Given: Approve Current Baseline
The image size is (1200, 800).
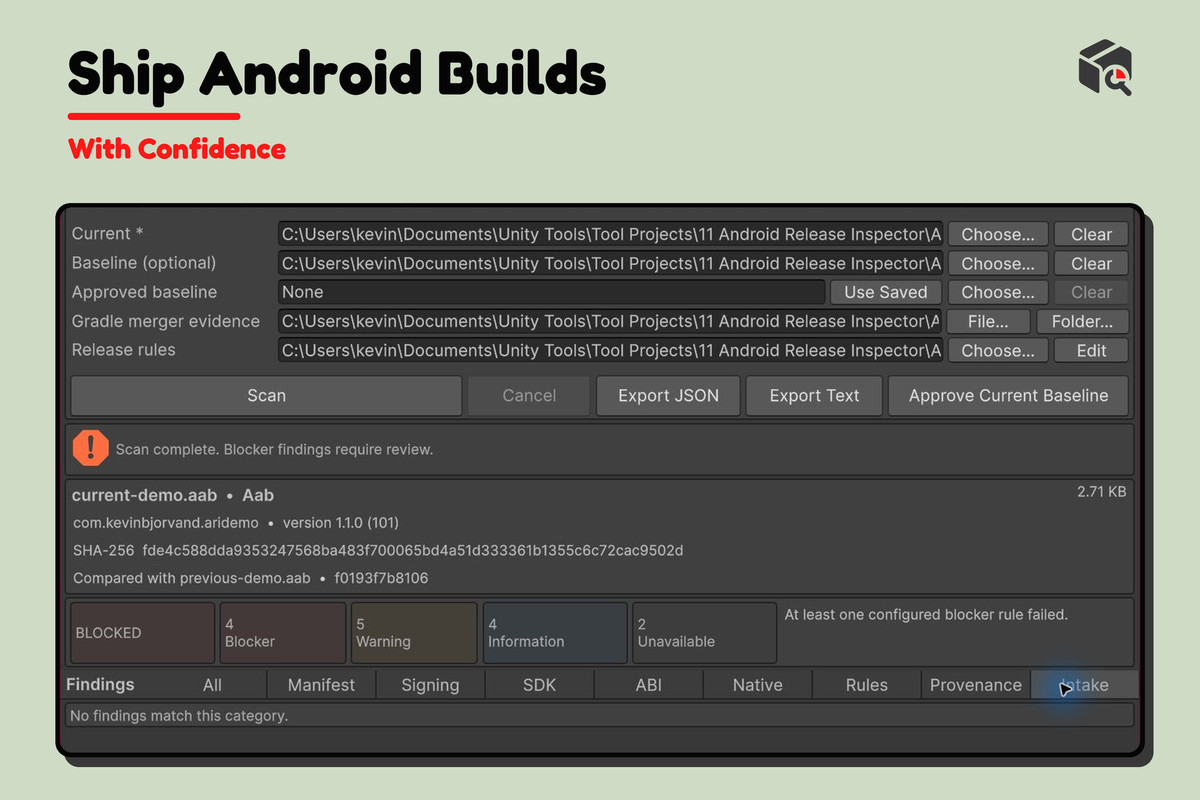Looking at the screenshot, I should coord(1008,395).
